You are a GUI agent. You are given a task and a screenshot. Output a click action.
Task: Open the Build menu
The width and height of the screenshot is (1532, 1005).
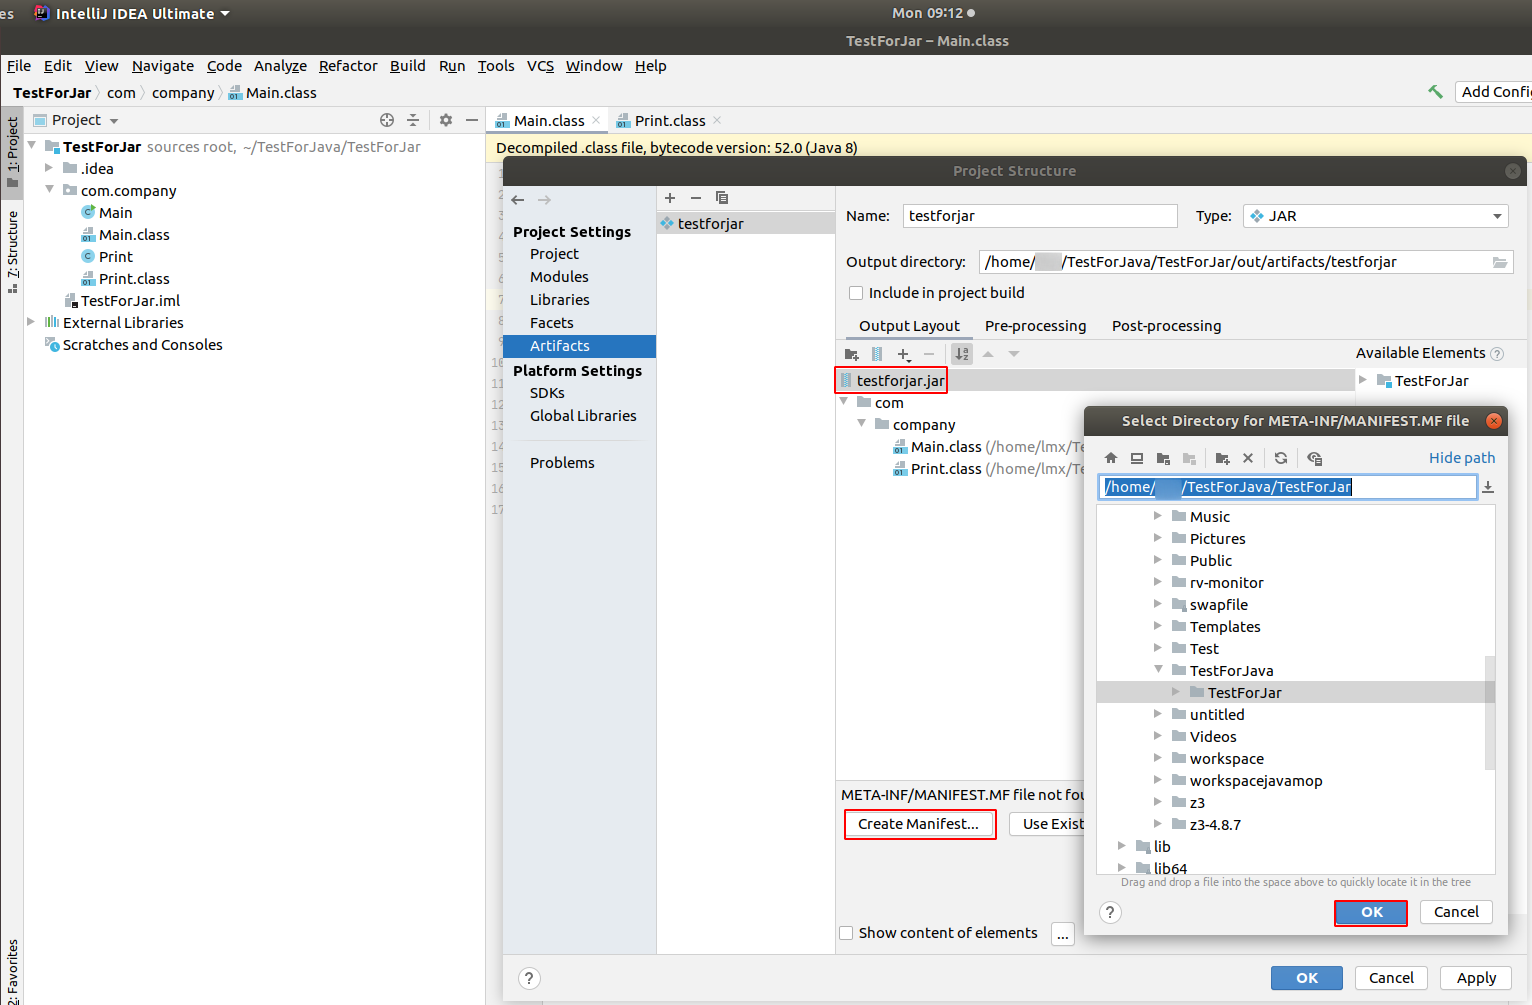click(x=407, y=66)
